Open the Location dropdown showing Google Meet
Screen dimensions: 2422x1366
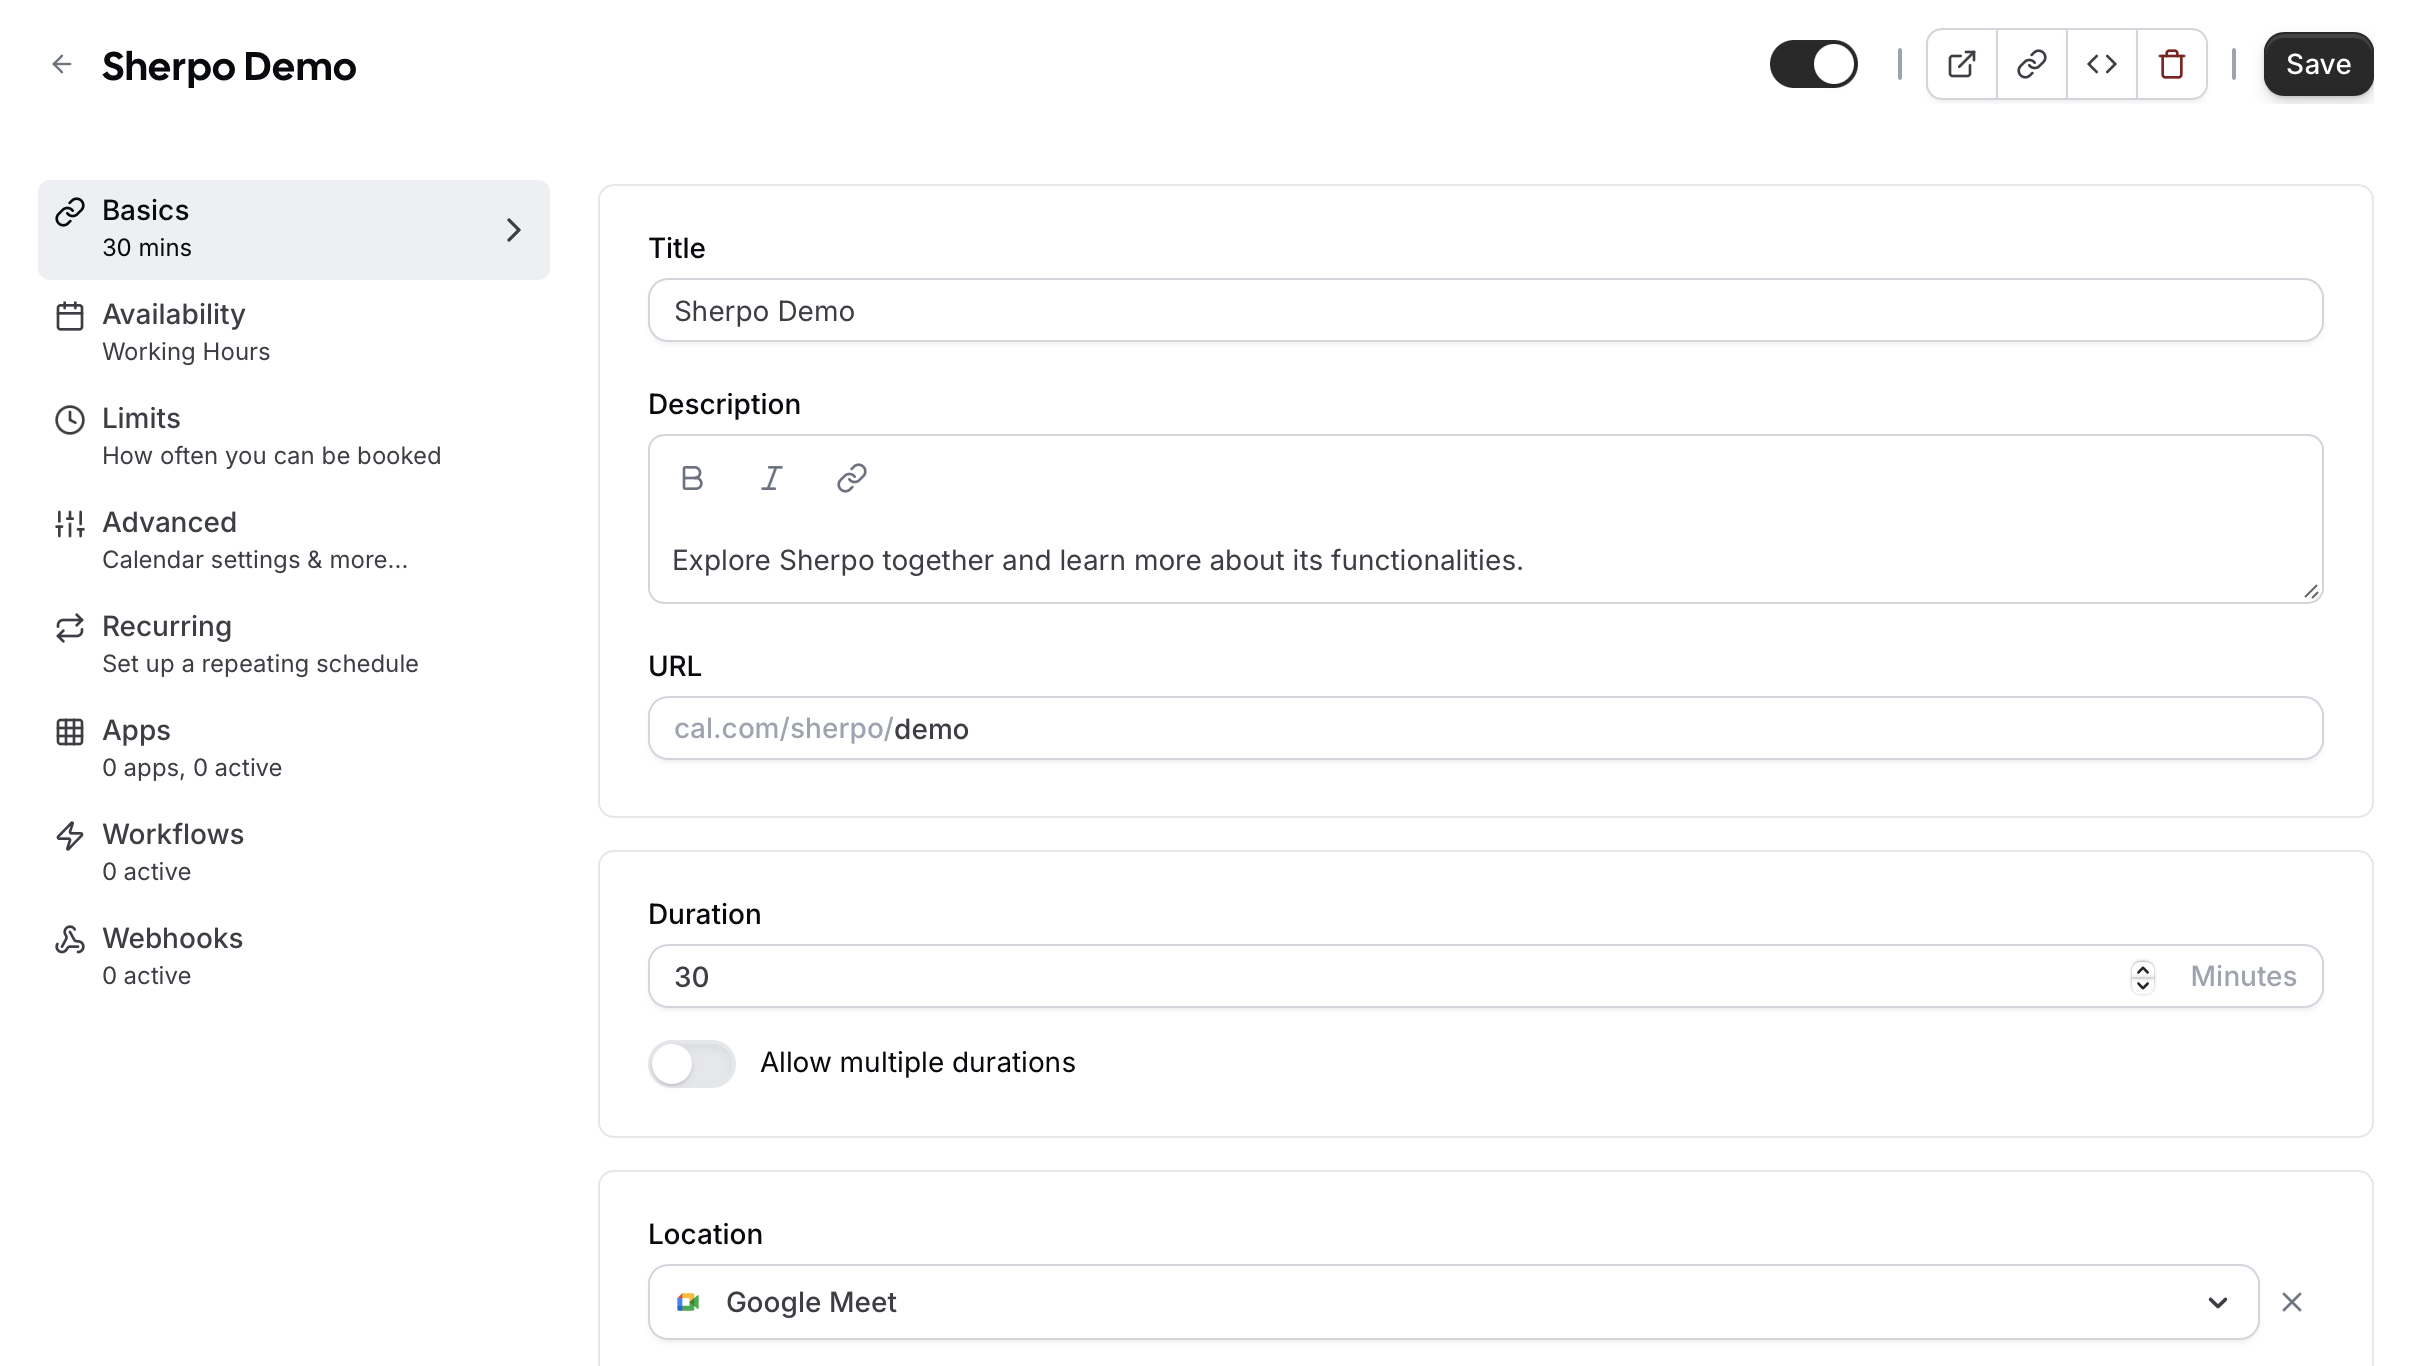pyautogui.click(x=2218, y=1301)
